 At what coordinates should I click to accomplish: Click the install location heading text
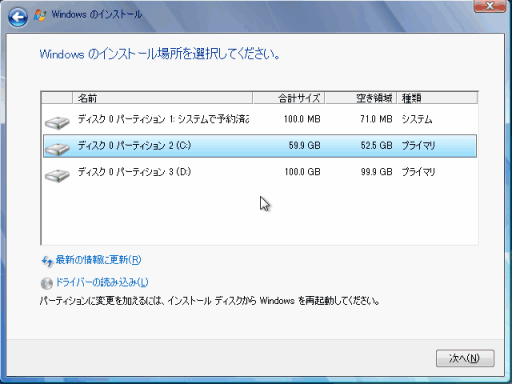click(x=160, y=54)
